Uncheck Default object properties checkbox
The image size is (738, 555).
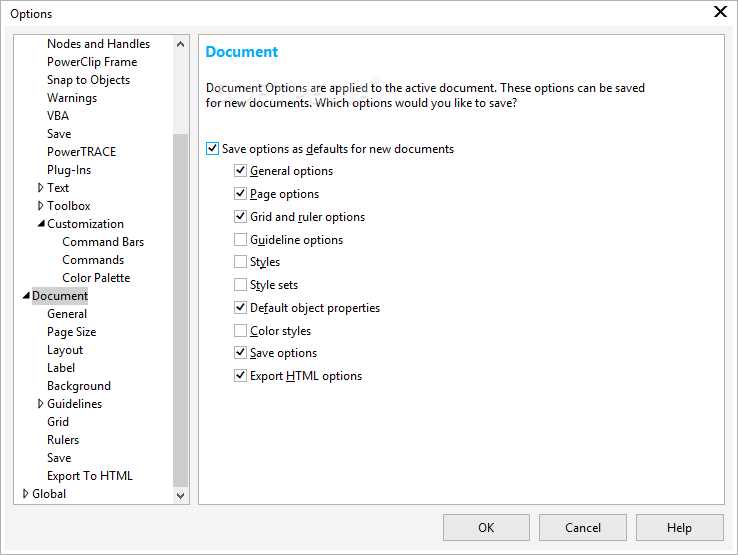pos(240,307)
